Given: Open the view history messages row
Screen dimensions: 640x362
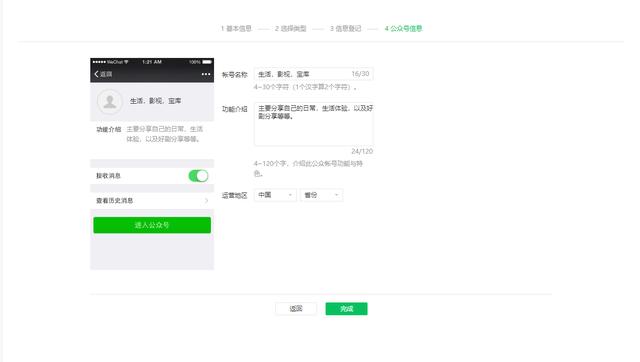Looking at the screenshot, I should click(152, 200).
